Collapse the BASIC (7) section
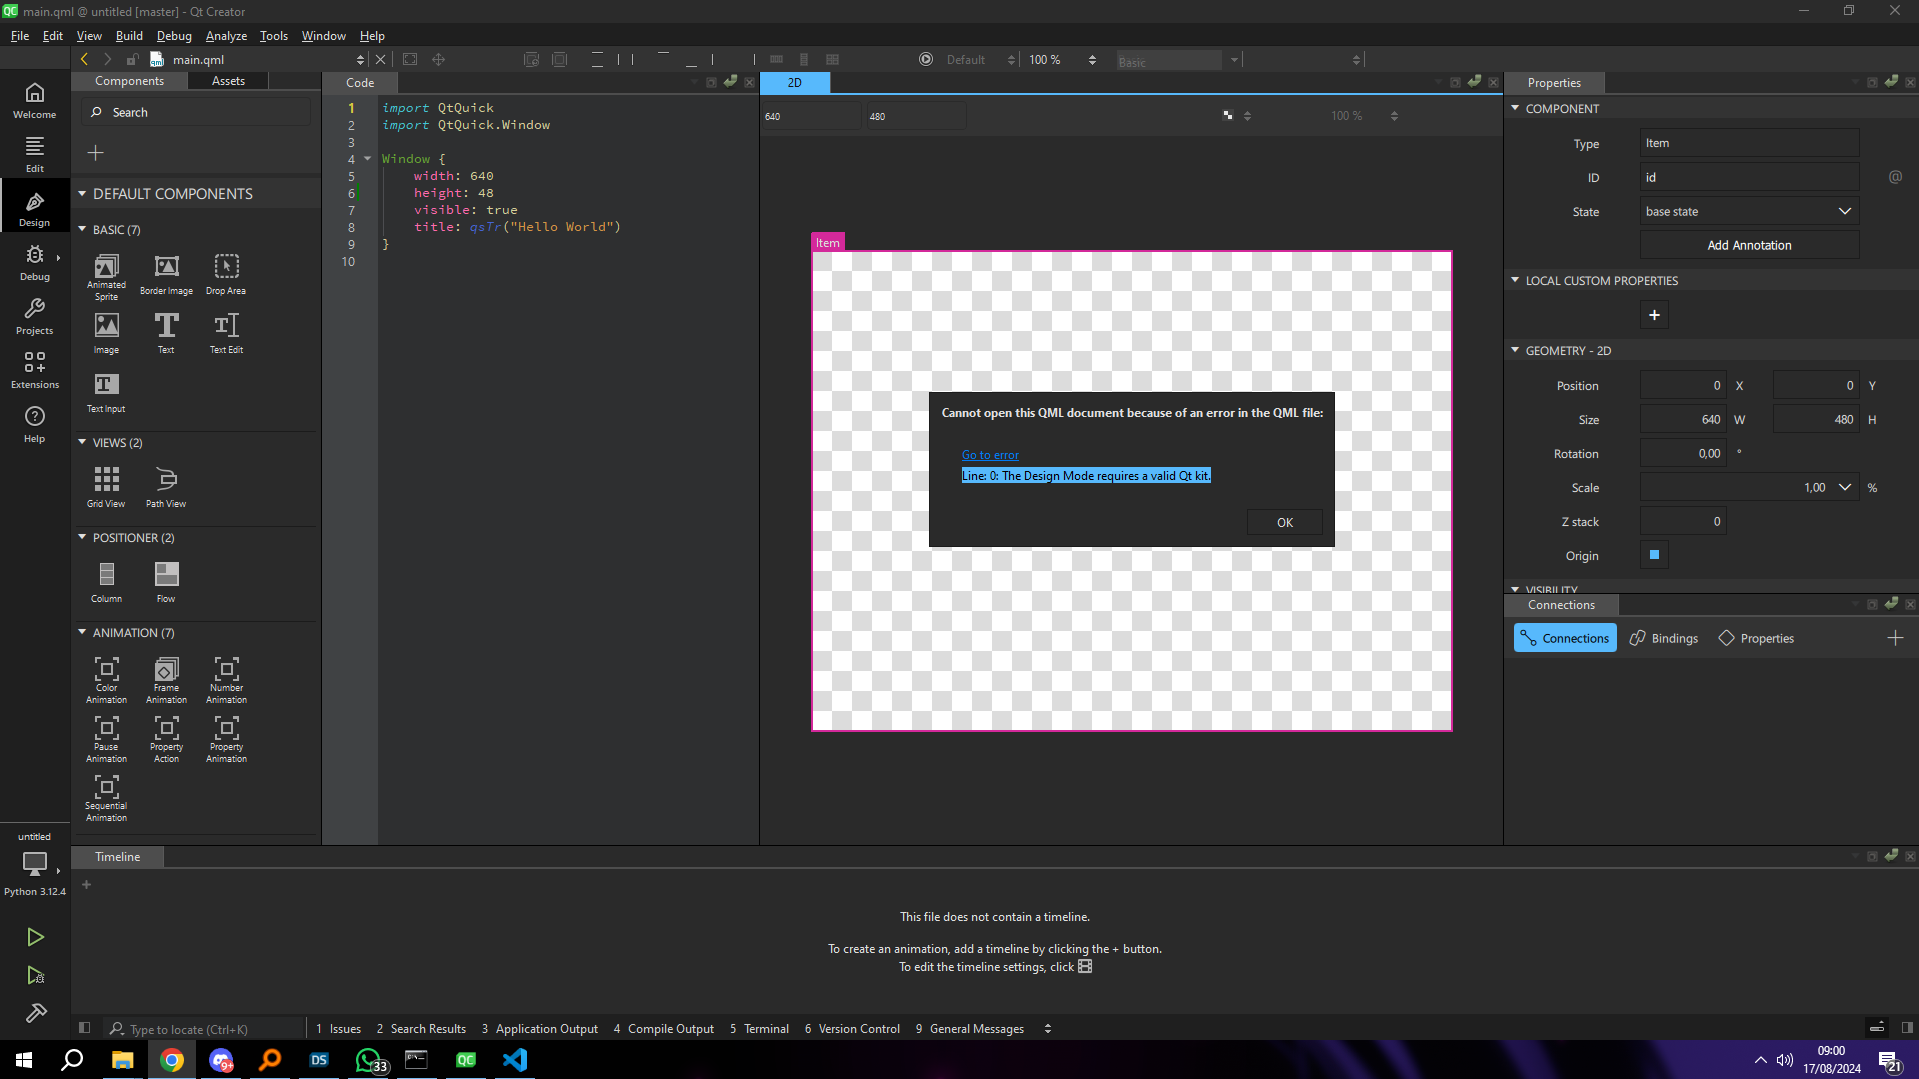1919x1079 pixels. 82,229
